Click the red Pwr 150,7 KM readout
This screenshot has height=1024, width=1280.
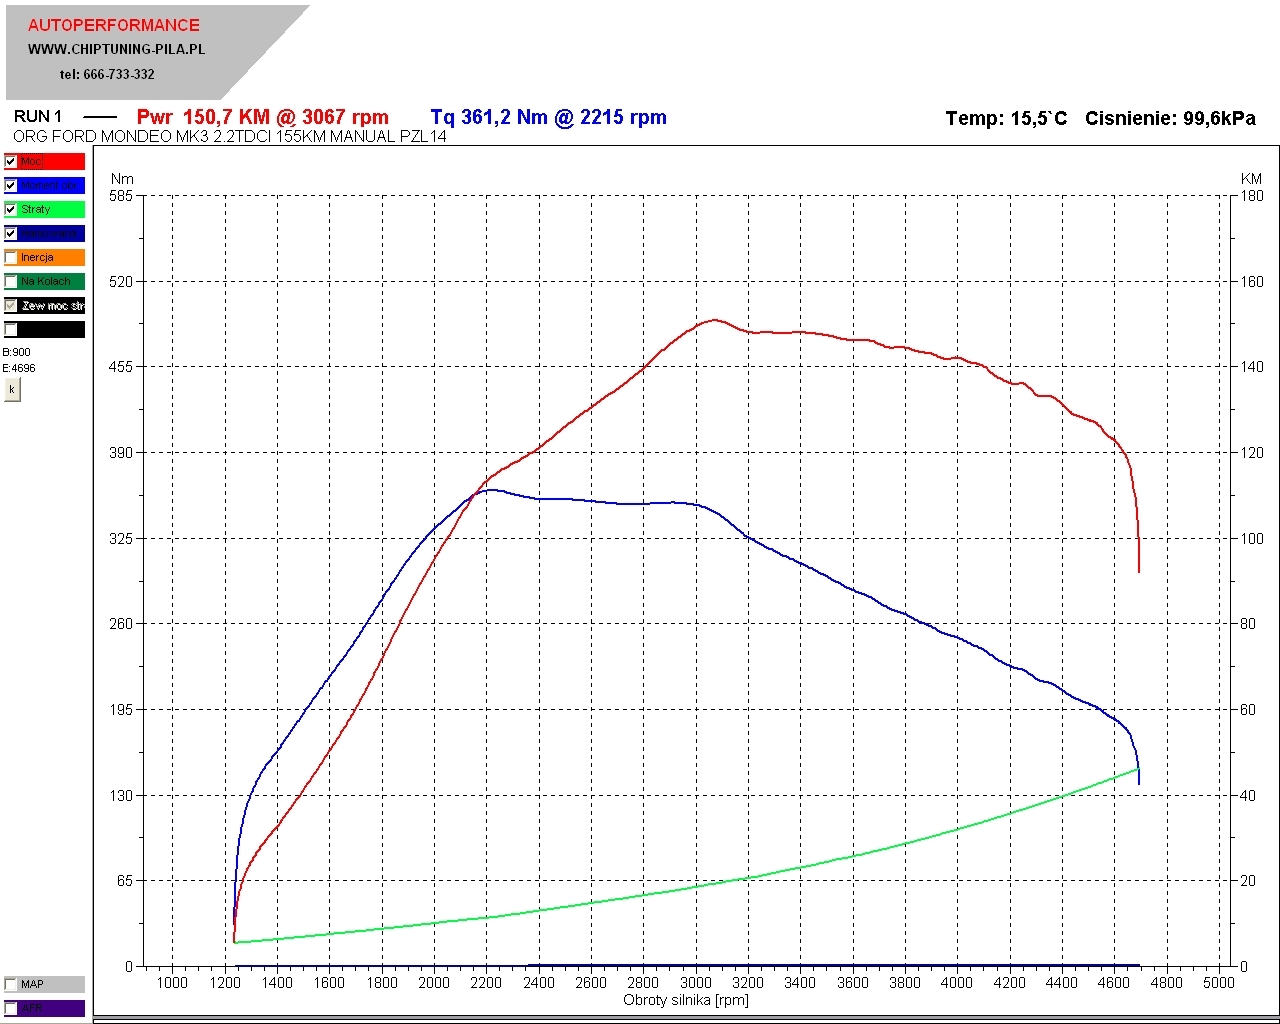pos(262,117)
